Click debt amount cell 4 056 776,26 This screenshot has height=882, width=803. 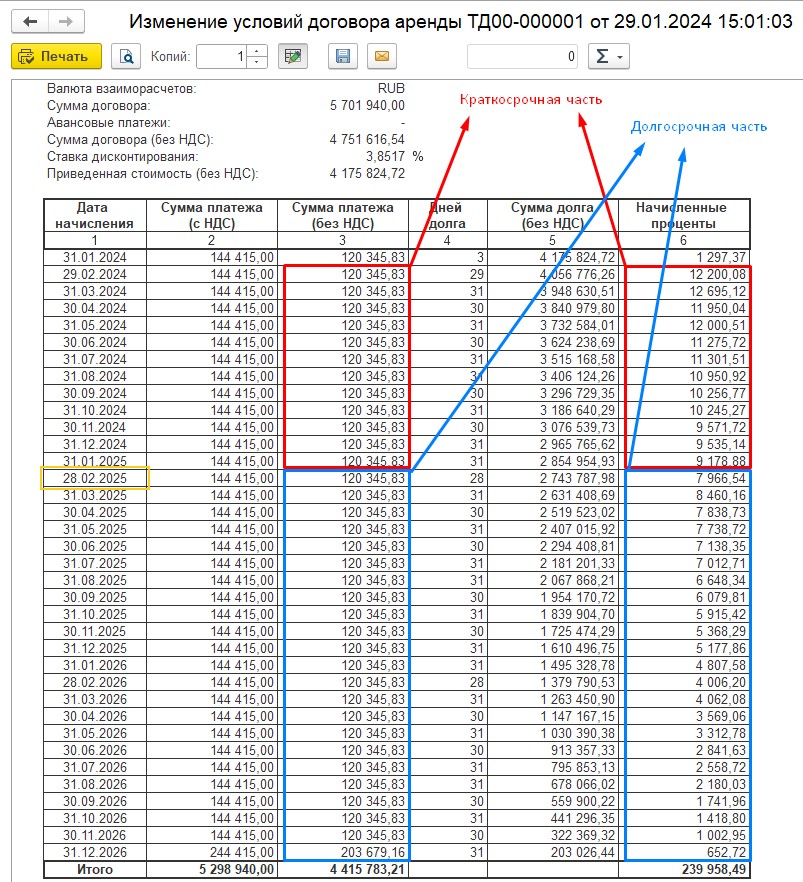553,274
